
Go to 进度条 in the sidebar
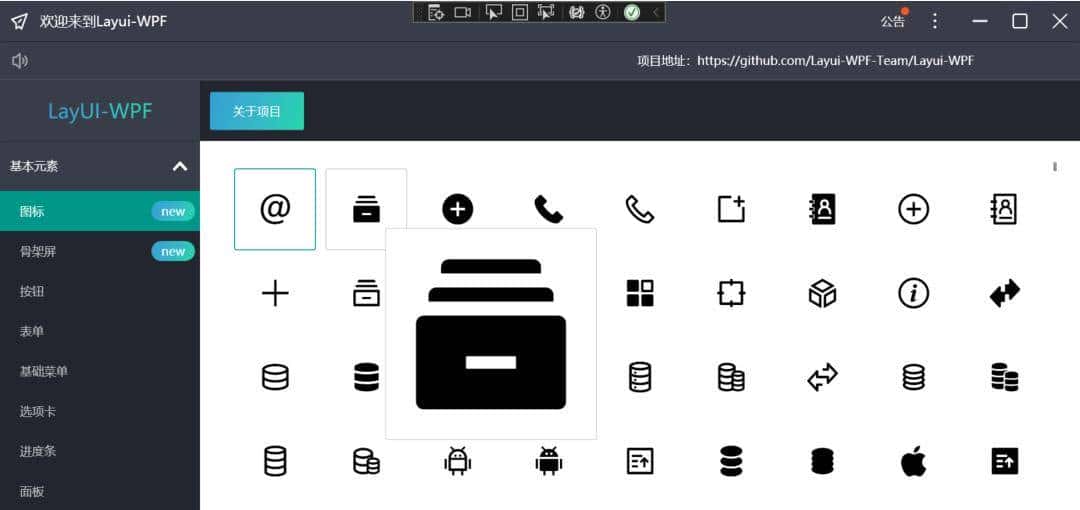(x=38, y=451)
